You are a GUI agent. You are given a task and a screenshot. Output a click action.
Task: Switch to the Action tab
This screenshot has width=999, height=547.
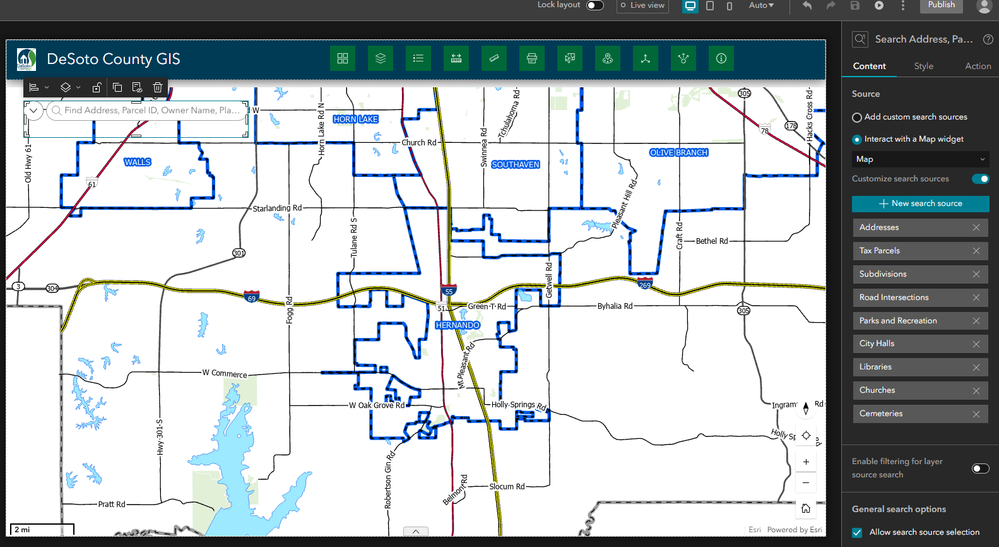pos(977,66)
